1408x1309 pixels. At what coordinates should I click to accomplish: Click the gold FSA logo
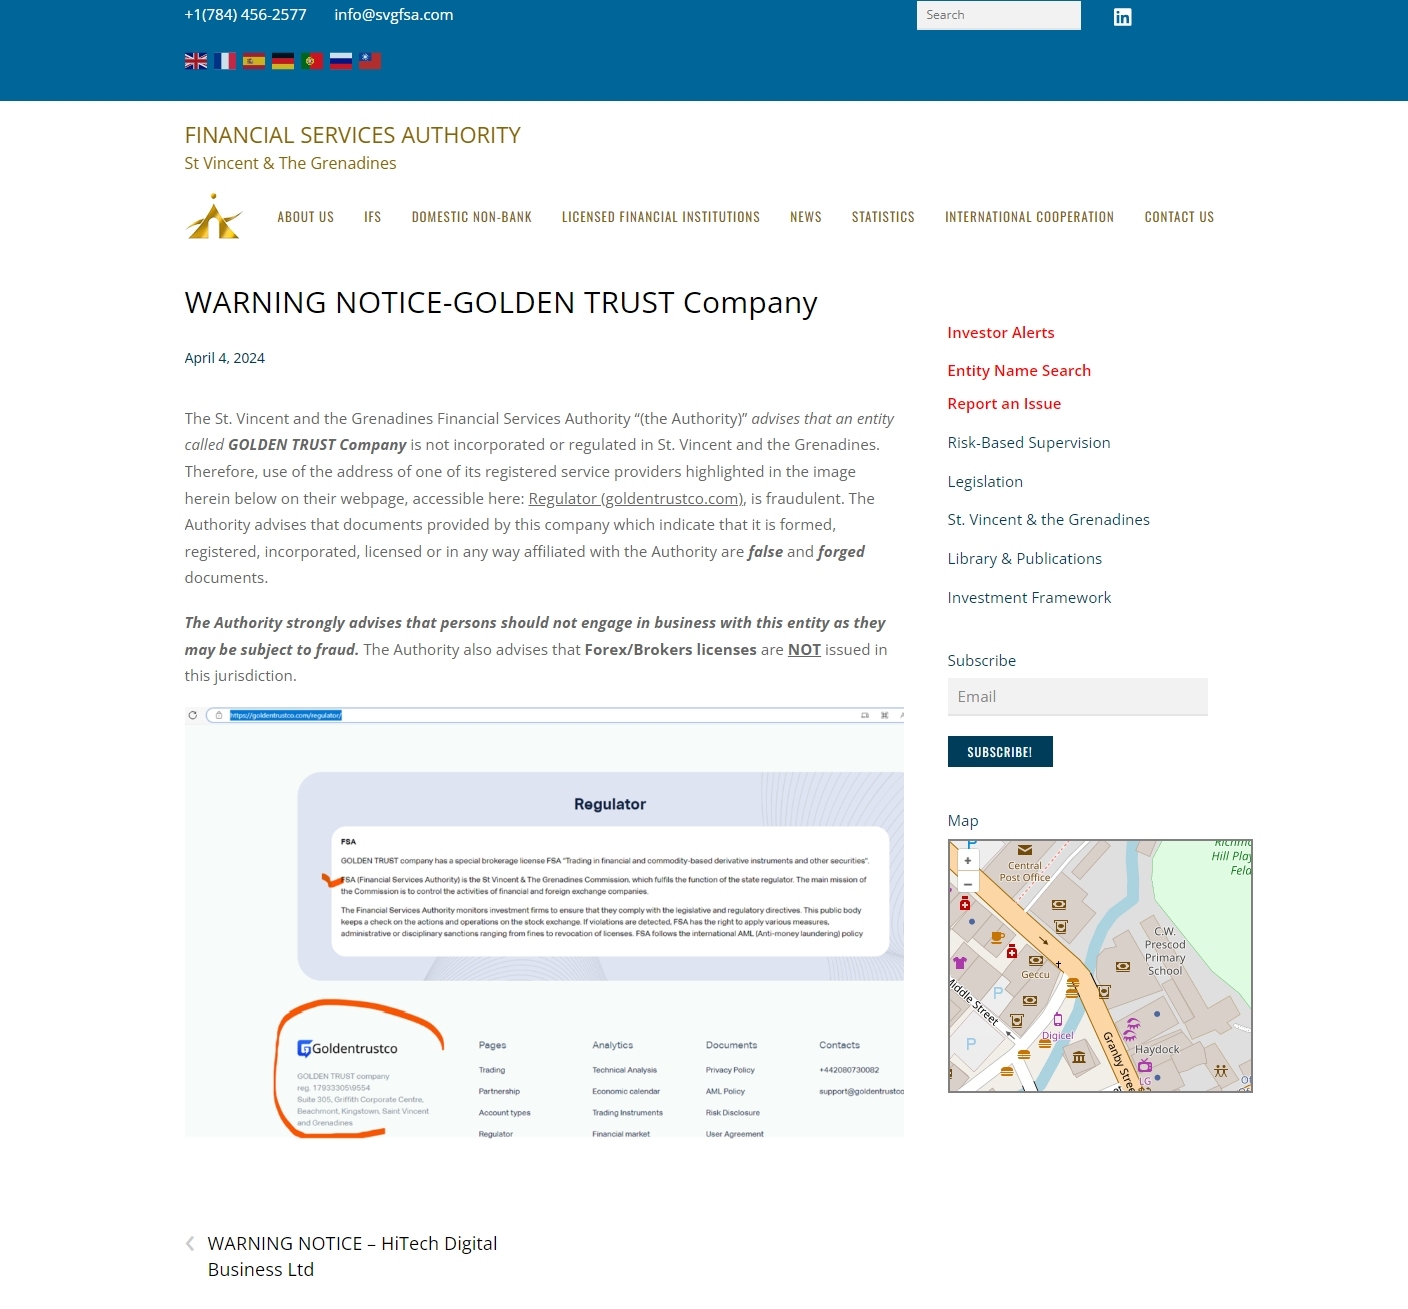[x=213, y=217]
